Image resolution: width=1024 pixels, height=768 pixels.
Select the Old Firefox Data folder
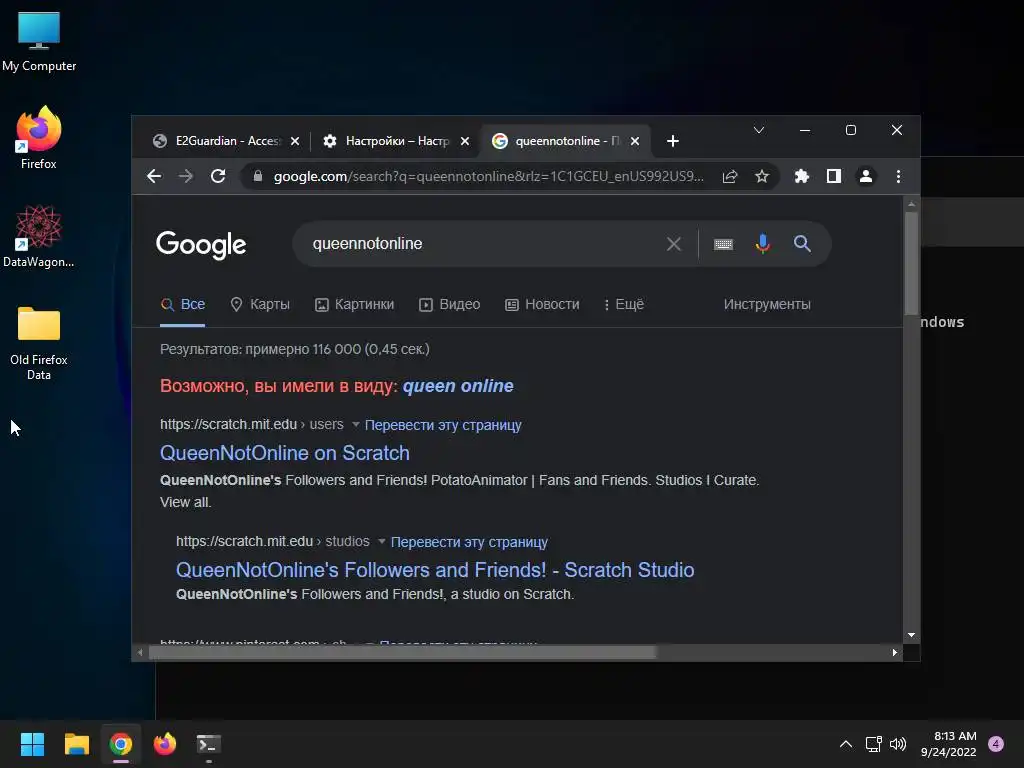[x=39, y=342]
